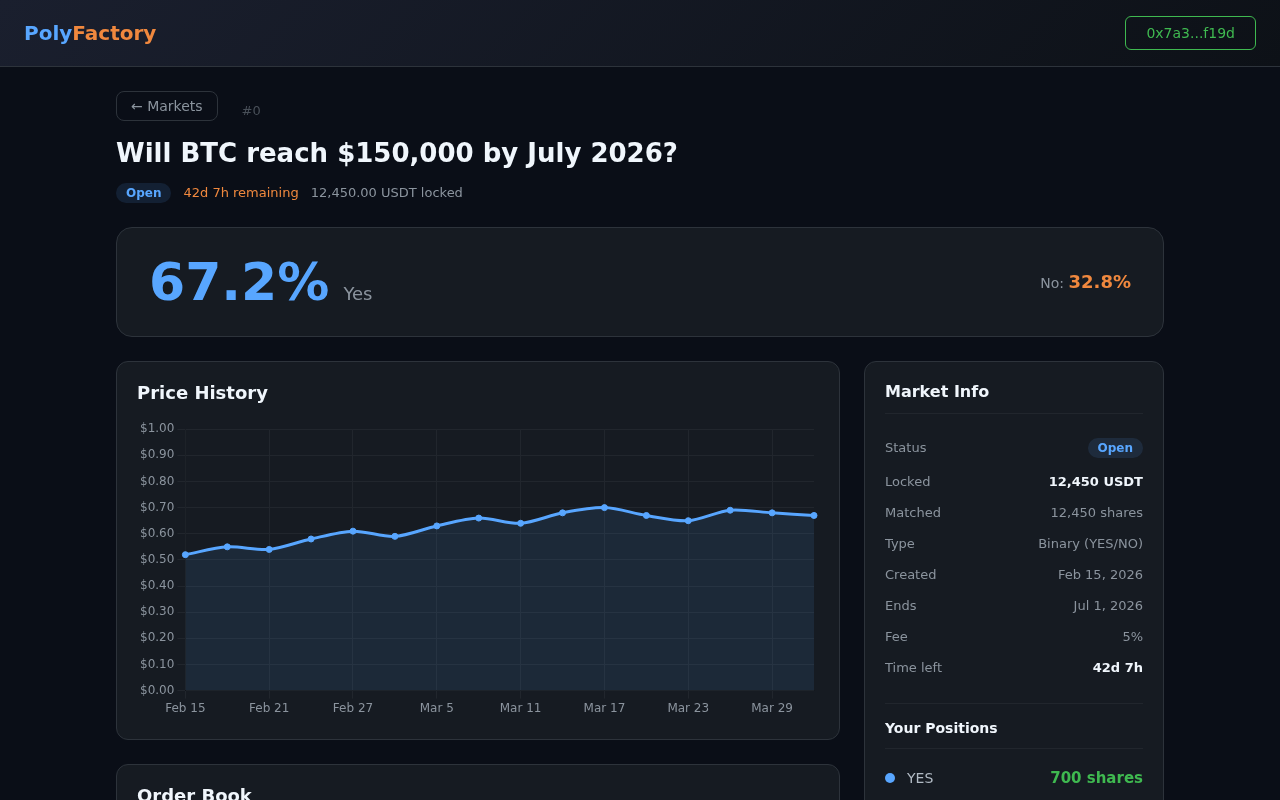The height and width of the screenshot is (800, 1280).
Task: Click the 67.2% Yes probability value
Action: (x=239, y=282)
